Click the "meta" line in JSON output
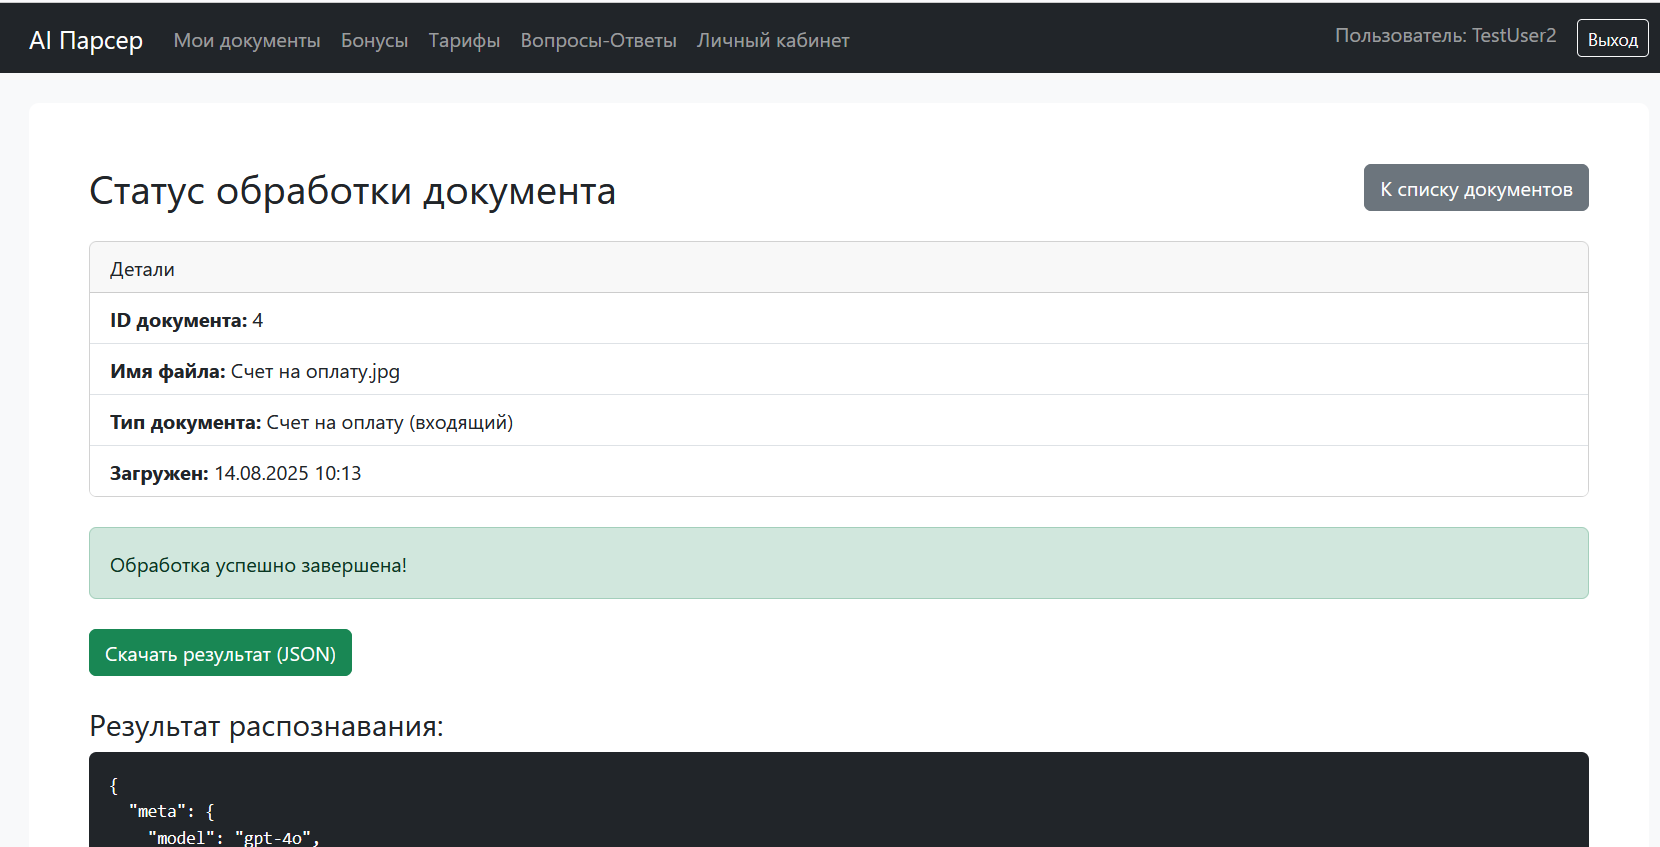The width and height of the screenshot is (1660, 847). [171, 811]
